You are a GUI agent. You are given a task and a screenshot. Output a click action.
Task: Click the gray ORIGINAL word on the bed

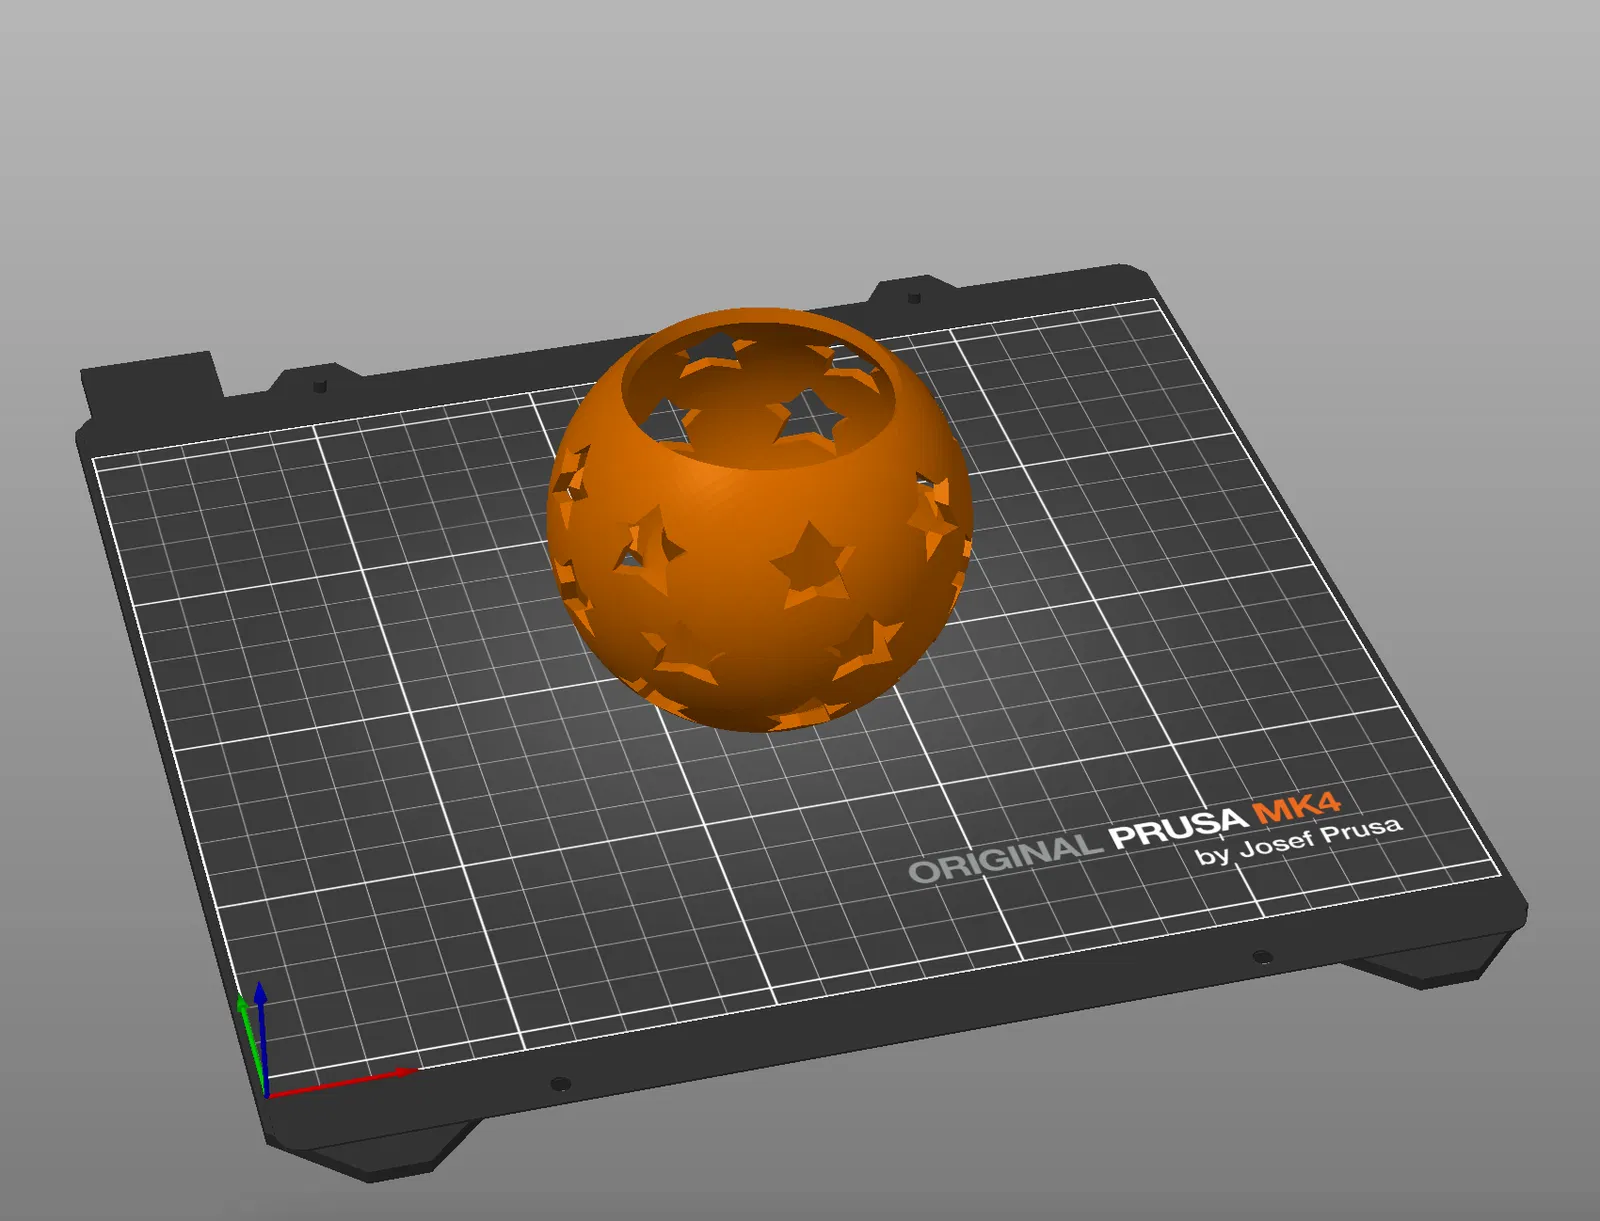click(1004, 859)
